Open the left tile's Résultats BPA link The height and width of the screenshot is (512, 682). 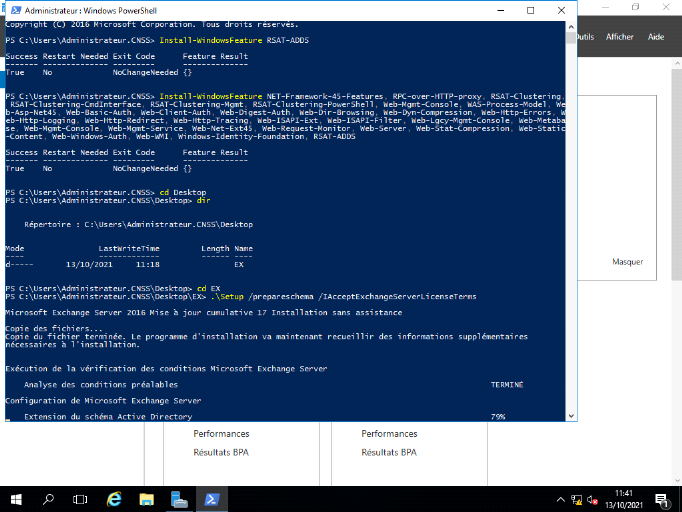click(221, 452)
